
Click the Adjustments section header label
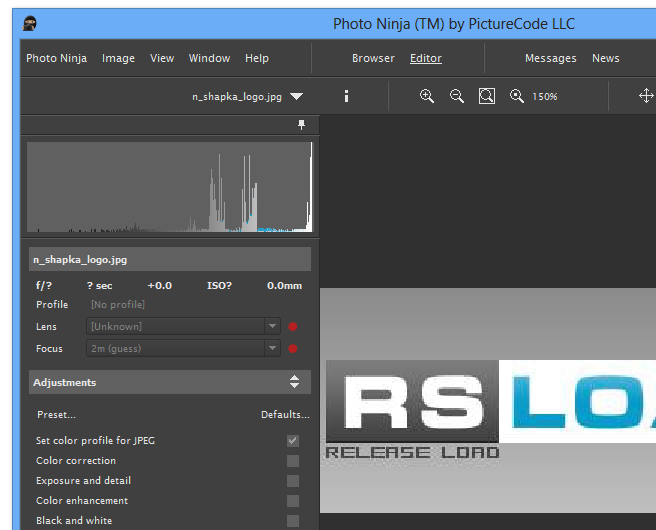click(64, 382)
